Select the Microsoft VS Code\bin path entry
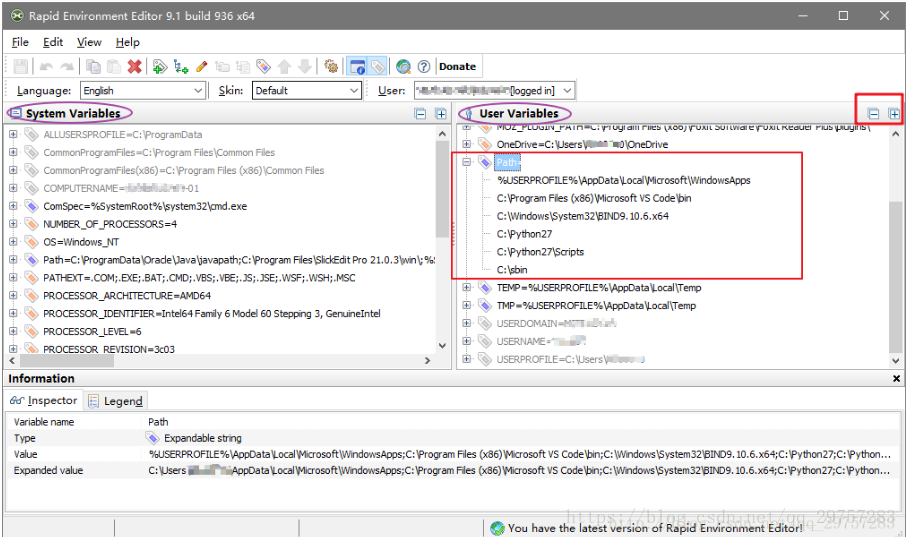 (594, 198)
